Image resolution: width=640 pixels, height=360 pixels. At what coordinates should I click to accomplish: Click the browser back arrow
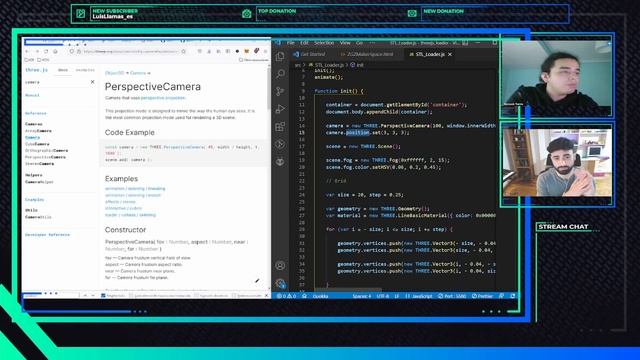[x=27, y=51]
